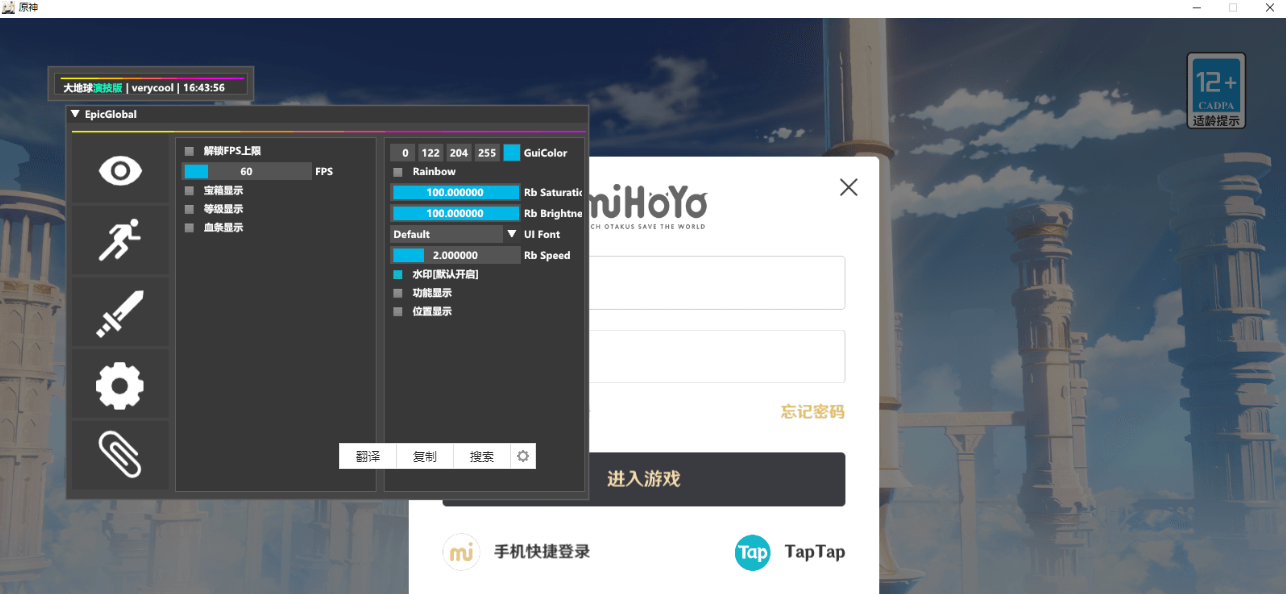Image resolution: width=1286 pixels, height=594 pixels.
Task: Collapse the EpicGlobal window triangle
Action: point(75,114)
